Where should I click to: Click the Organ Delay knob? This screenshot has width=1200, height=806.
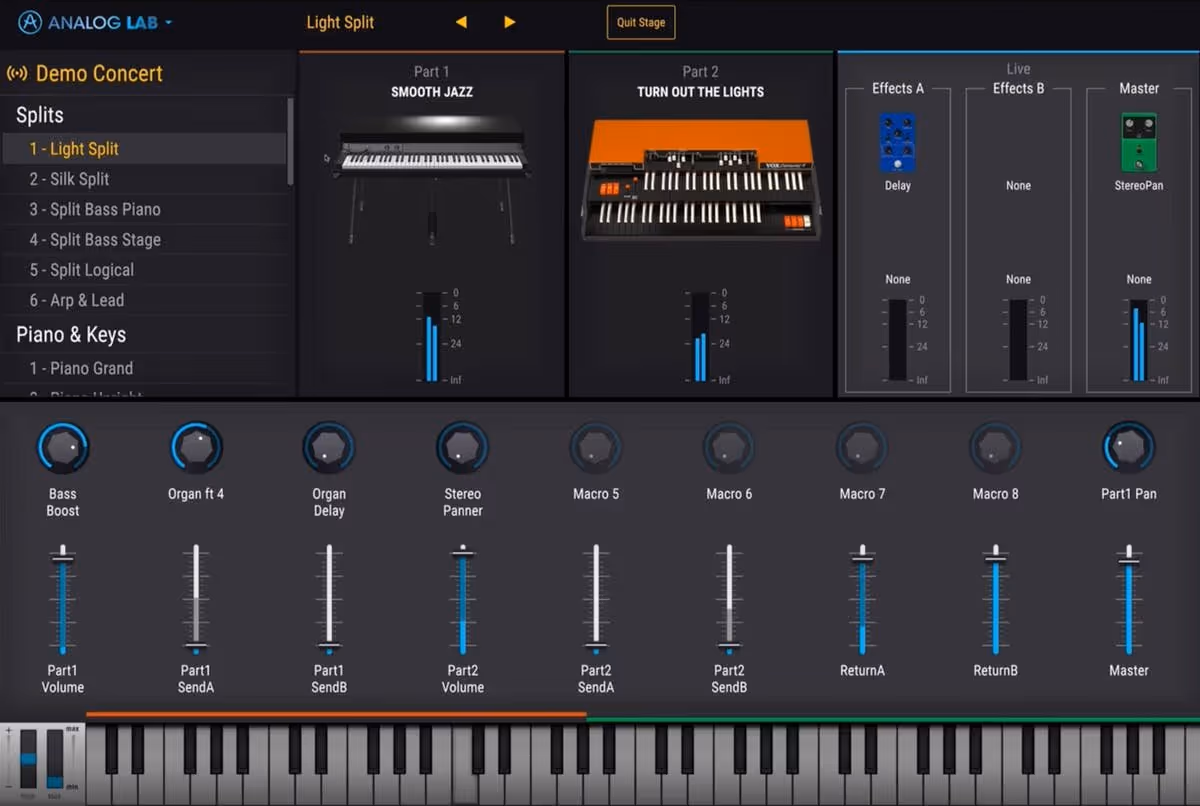329,448
